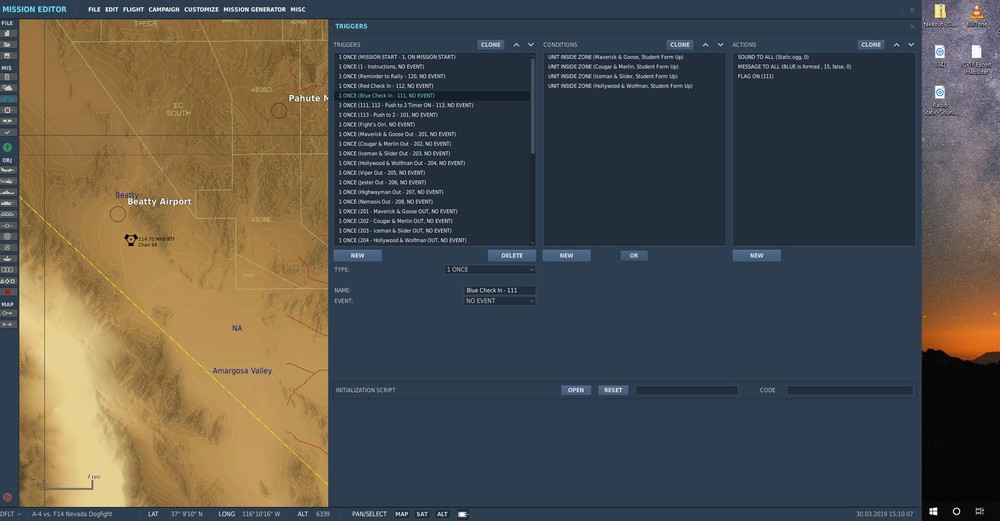Click the red exit icon at bottom-left
This screenshot has width=1000, height=521.
(8, 497)
